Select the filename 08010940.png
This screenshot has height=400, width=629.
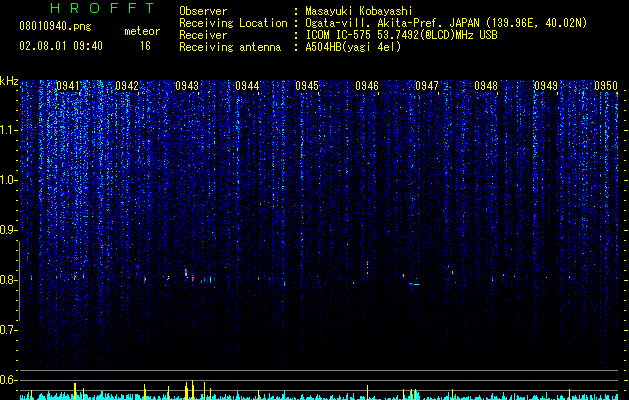coord(55,27)
